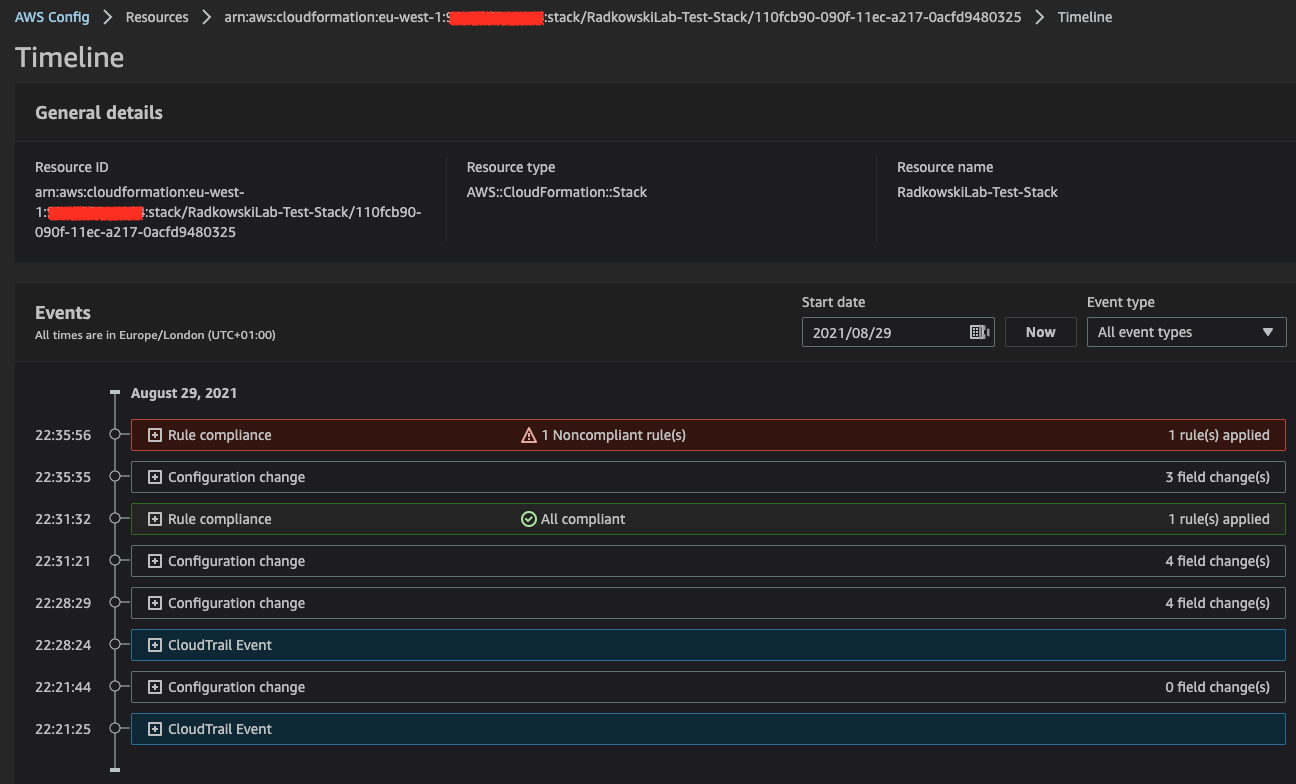Expand the 22:35:56 Rule compliance event
This screenshot has height=784, width=1296.
pos(155,435)
